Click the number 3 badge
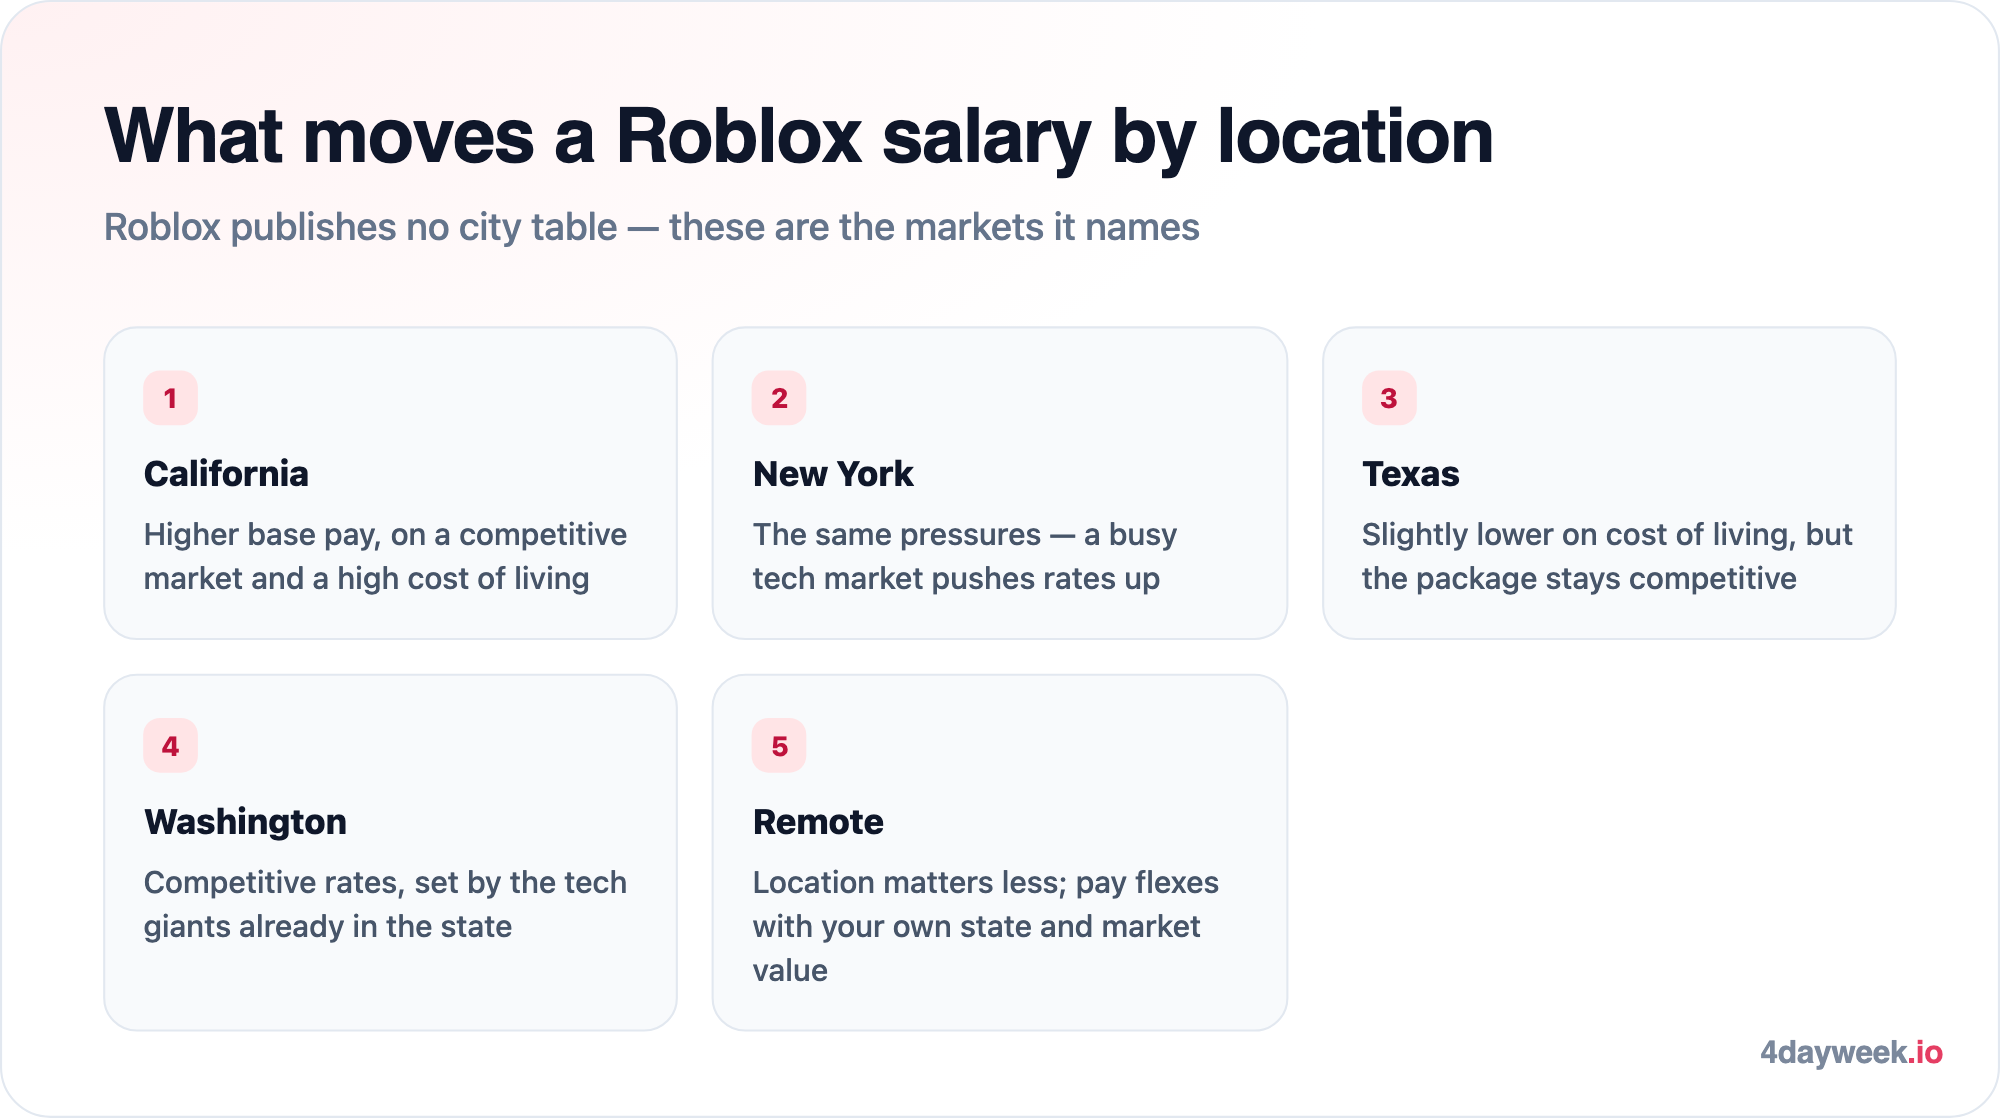 pyautogui.click(x=1389, y=398)
